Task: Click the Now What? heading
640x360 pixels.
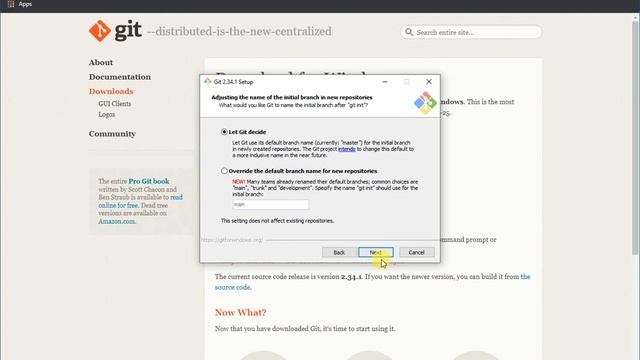Action: (x=240, y=313)
